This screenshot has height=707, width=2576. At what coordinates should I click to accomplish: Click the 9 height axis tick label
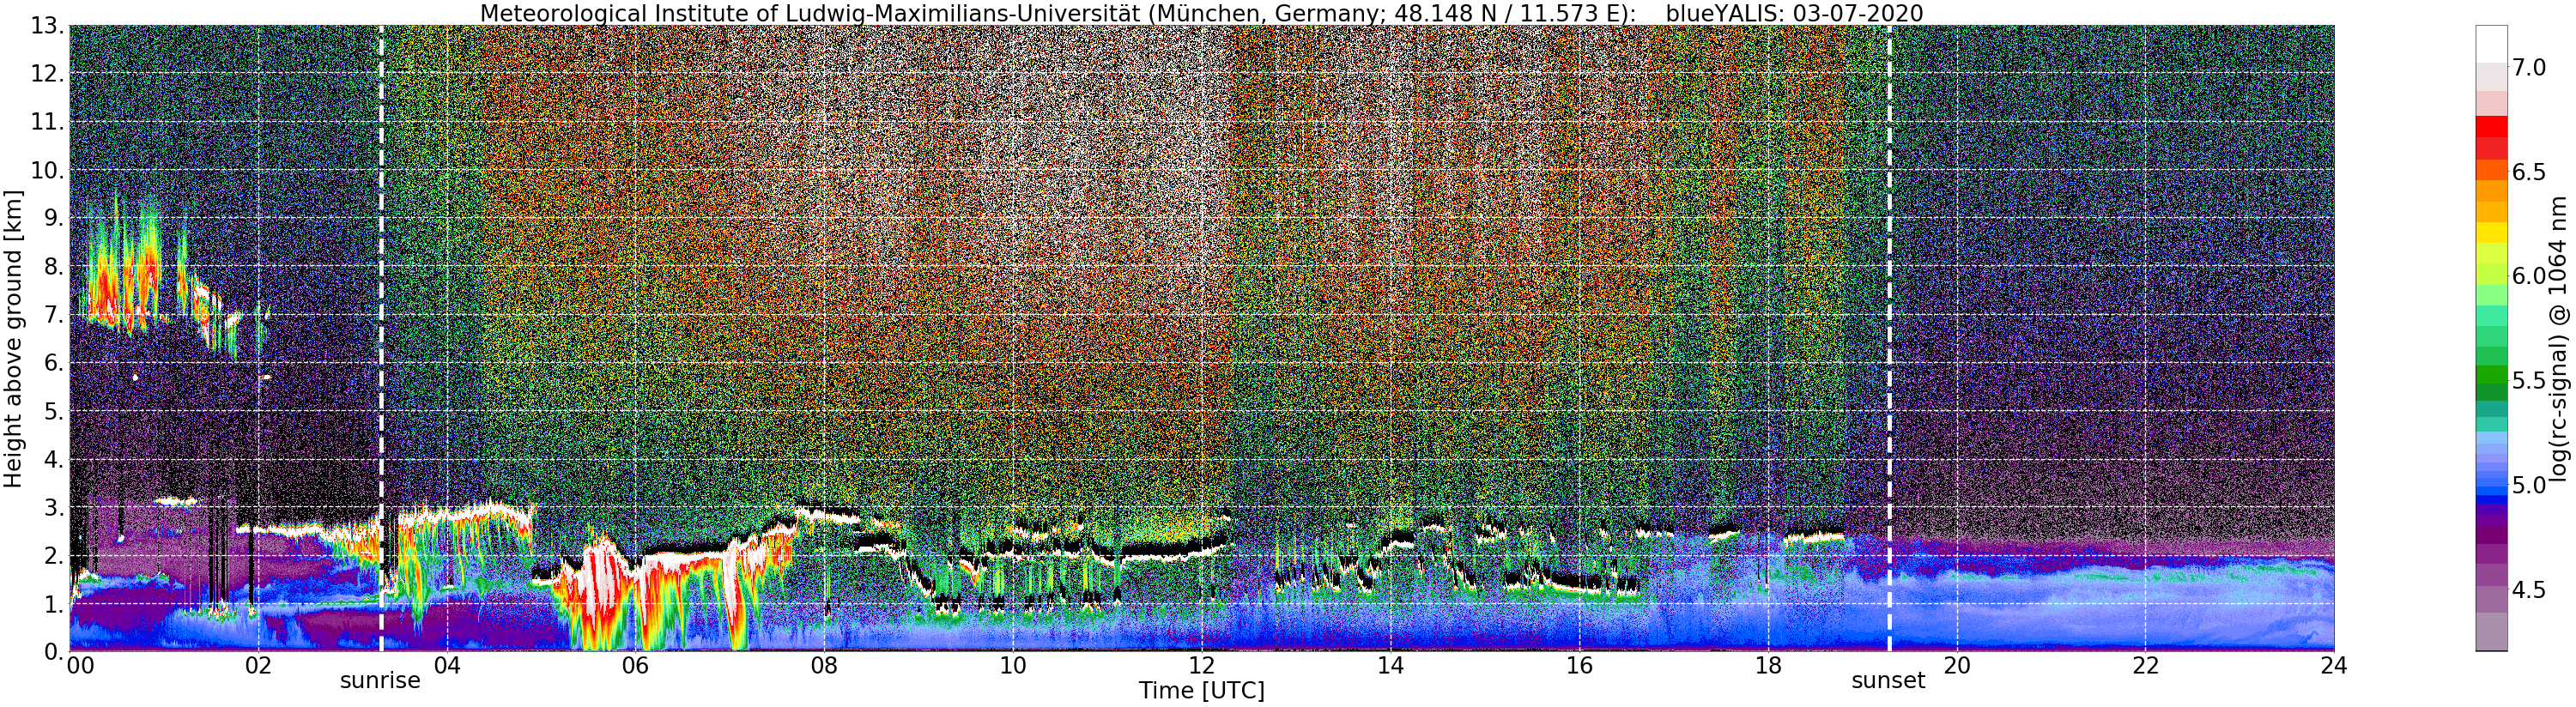pyautogui.click(x=53, y=218)
